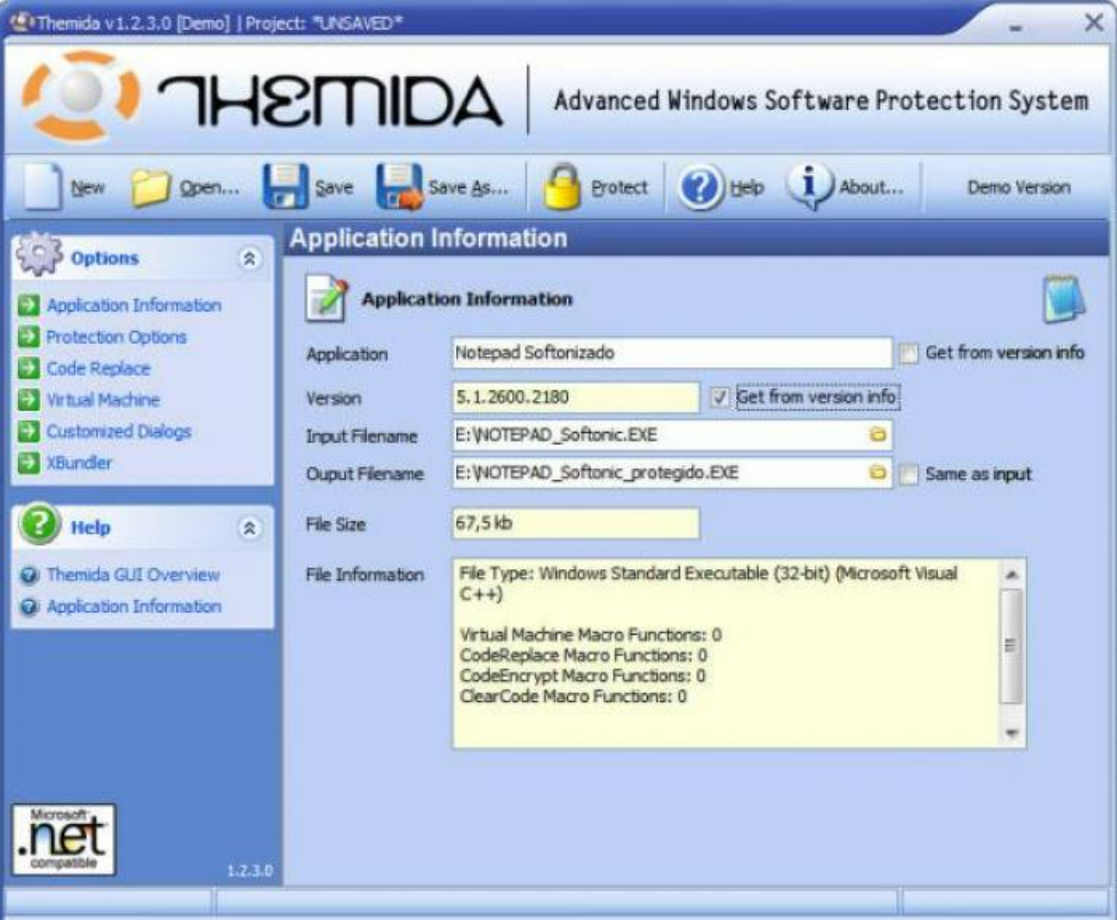Click the .net compatible logo
This screenshot has height=920, width=1117.
tap(63, 839)
